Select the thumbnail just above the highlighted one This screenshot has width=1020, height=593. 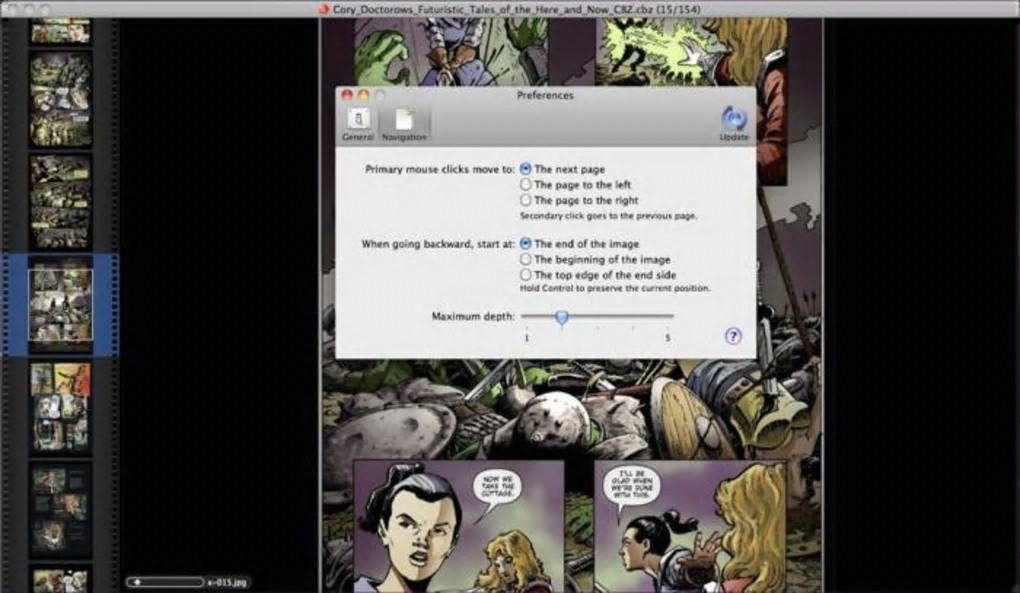(x=60, y=202)
